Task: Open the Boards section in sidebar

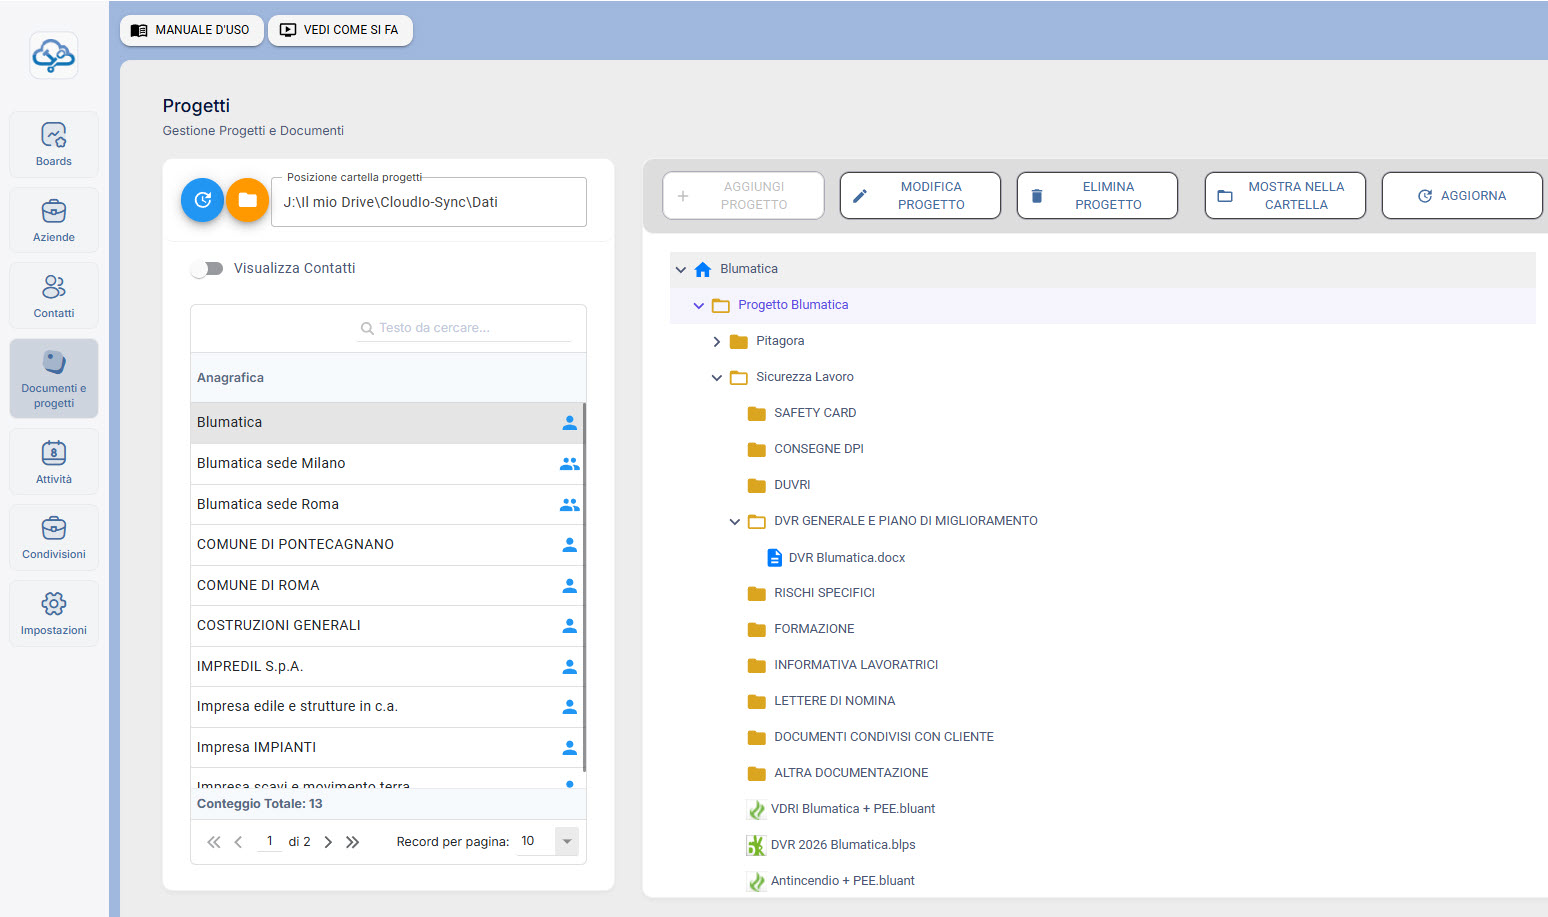Action: [x=54, y=144]
